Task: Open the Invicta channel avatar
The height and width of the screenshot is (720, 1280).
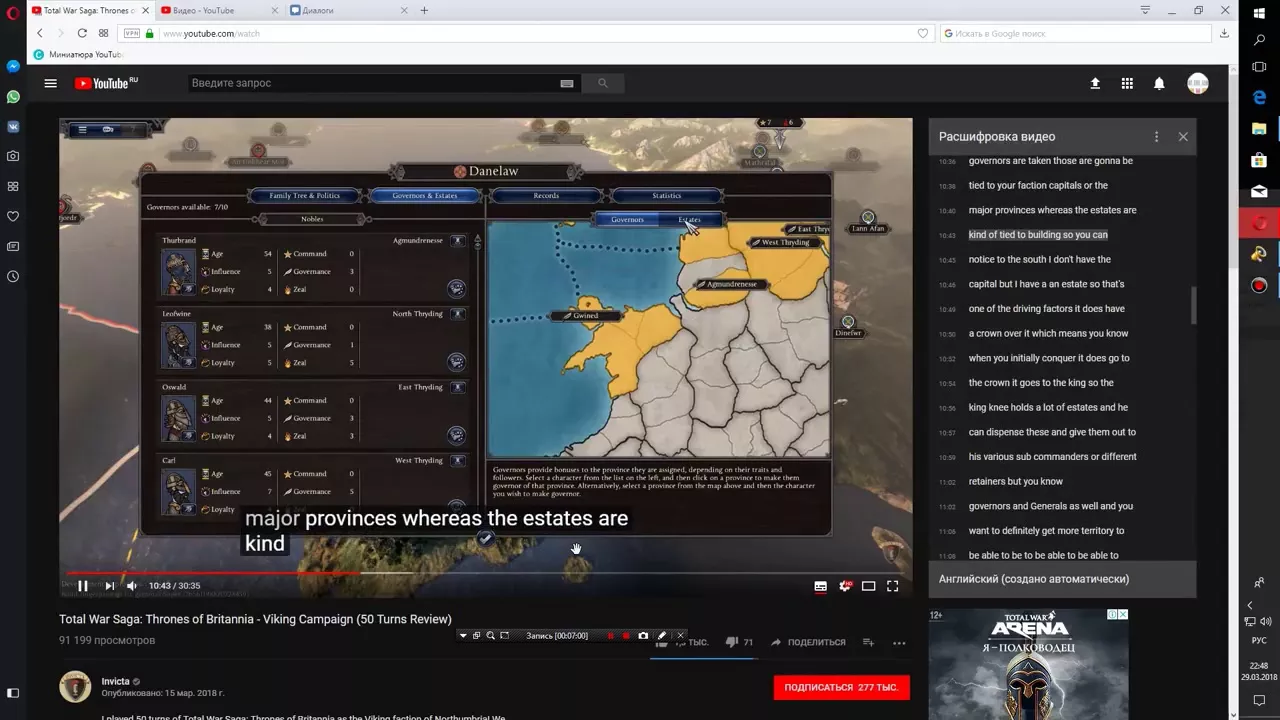Action: tap(75, 687)
